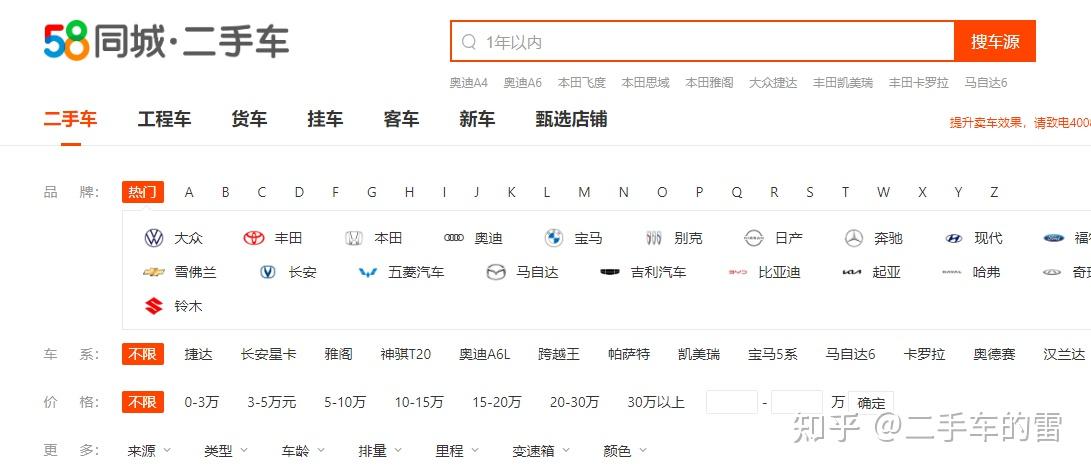Open the 来源 dropdown filter
This screenshot has width=1091, height=473.
pyautogui.click(x=149, y=451)
